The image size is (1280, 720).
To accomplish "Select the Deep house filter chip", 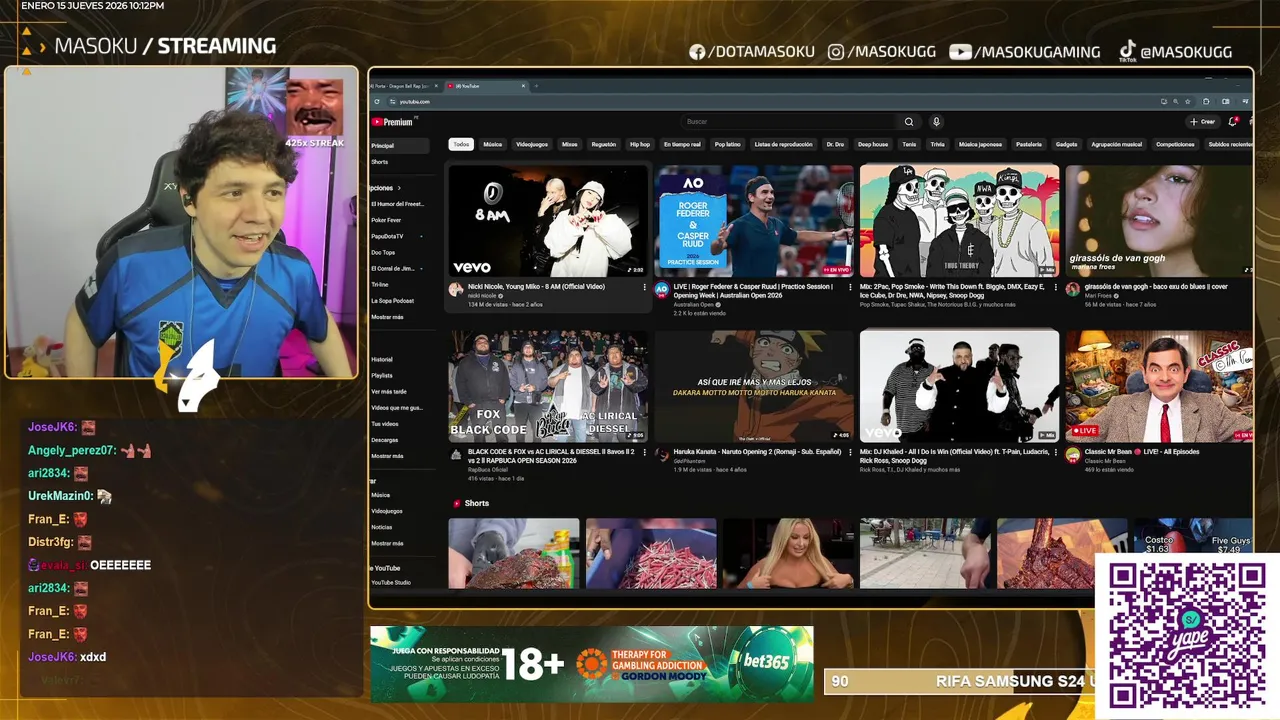I will point(873,144).
